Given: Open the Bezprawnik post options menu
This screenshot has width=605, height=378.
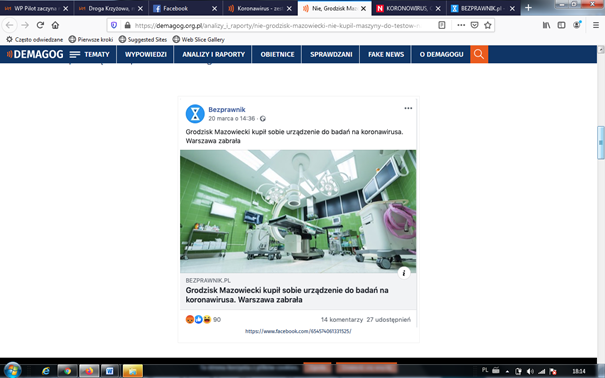Looking at the screenshot, I should tap(408, 108).
